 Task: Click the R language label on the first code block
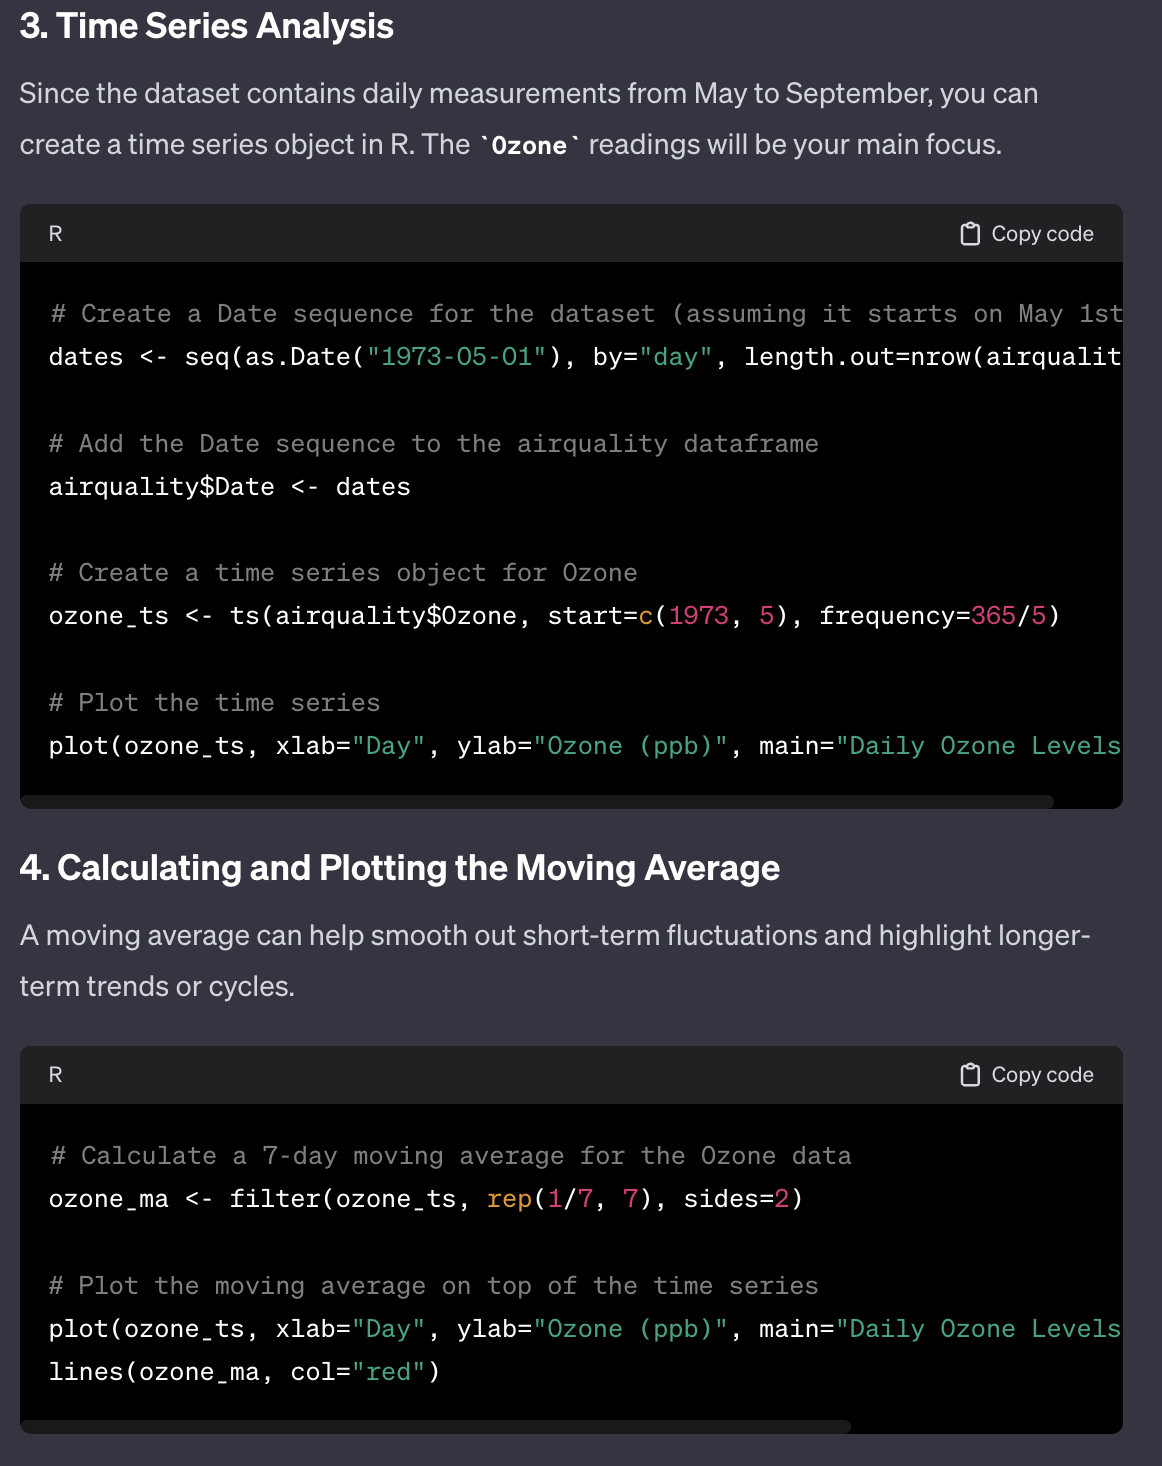click(56, 234)
